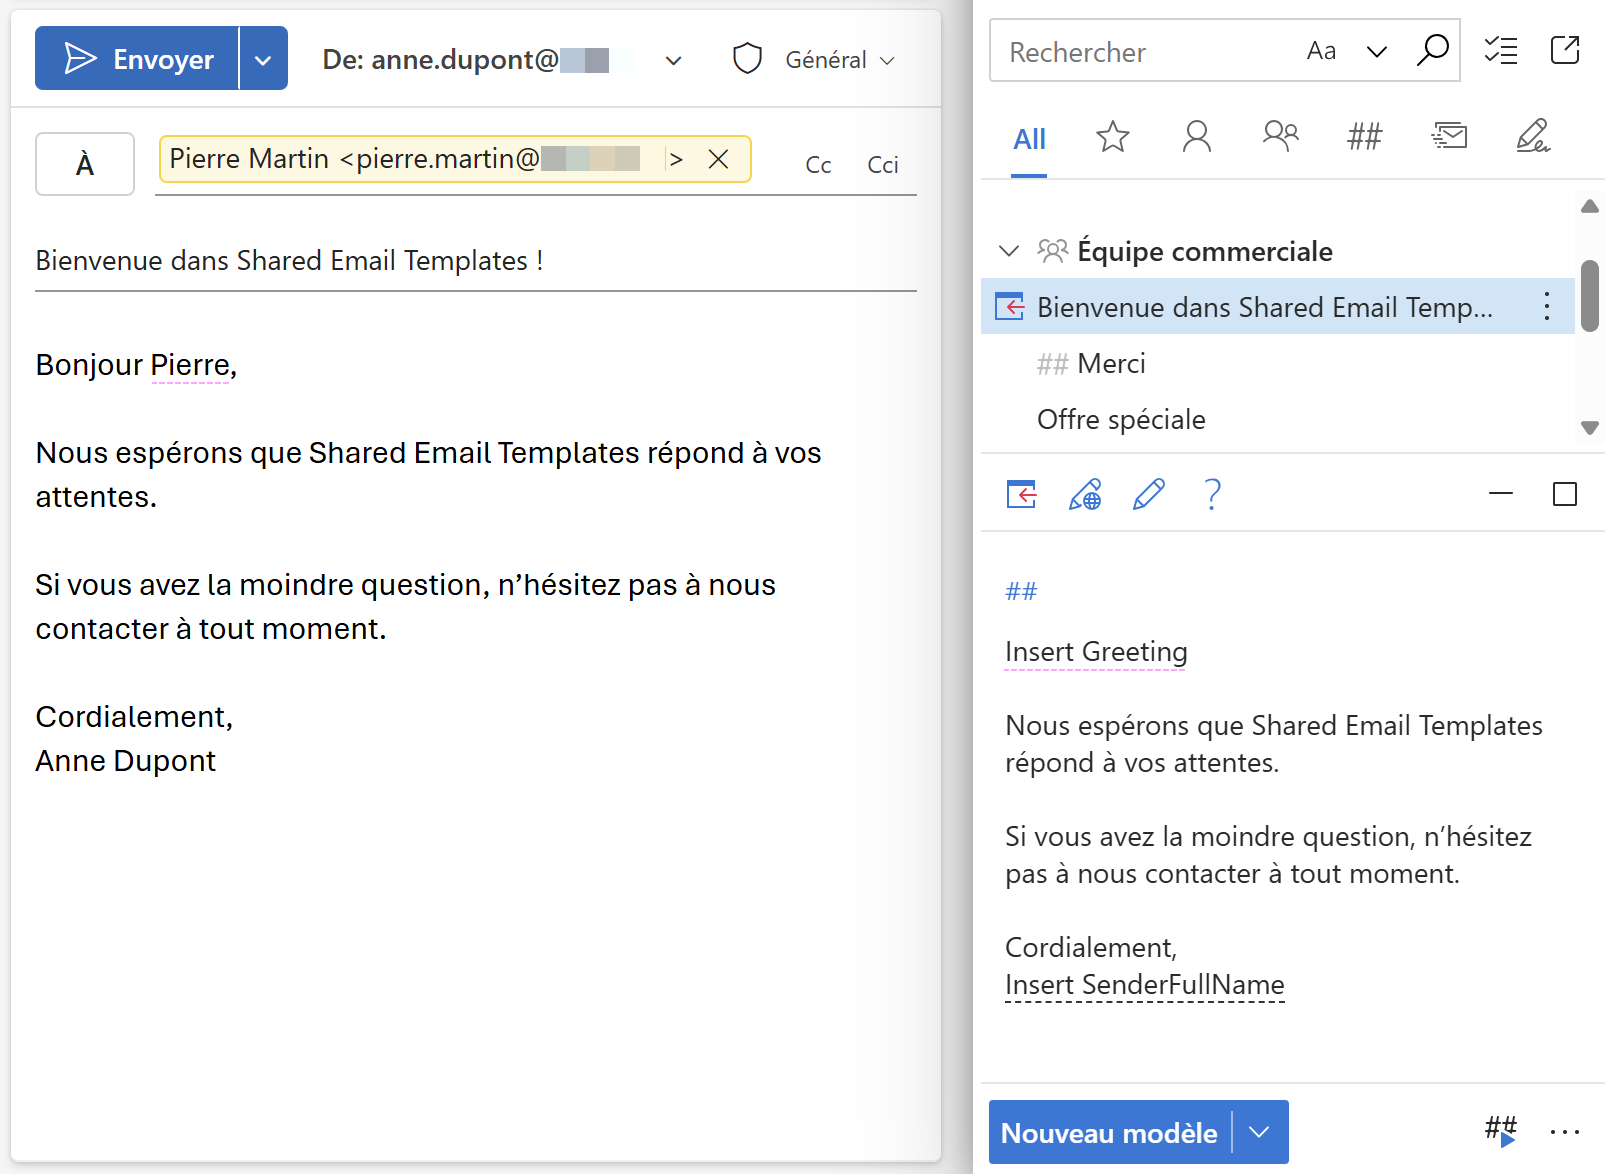
Task: Switch to the personal templates tab
Action: [1196, 136]
